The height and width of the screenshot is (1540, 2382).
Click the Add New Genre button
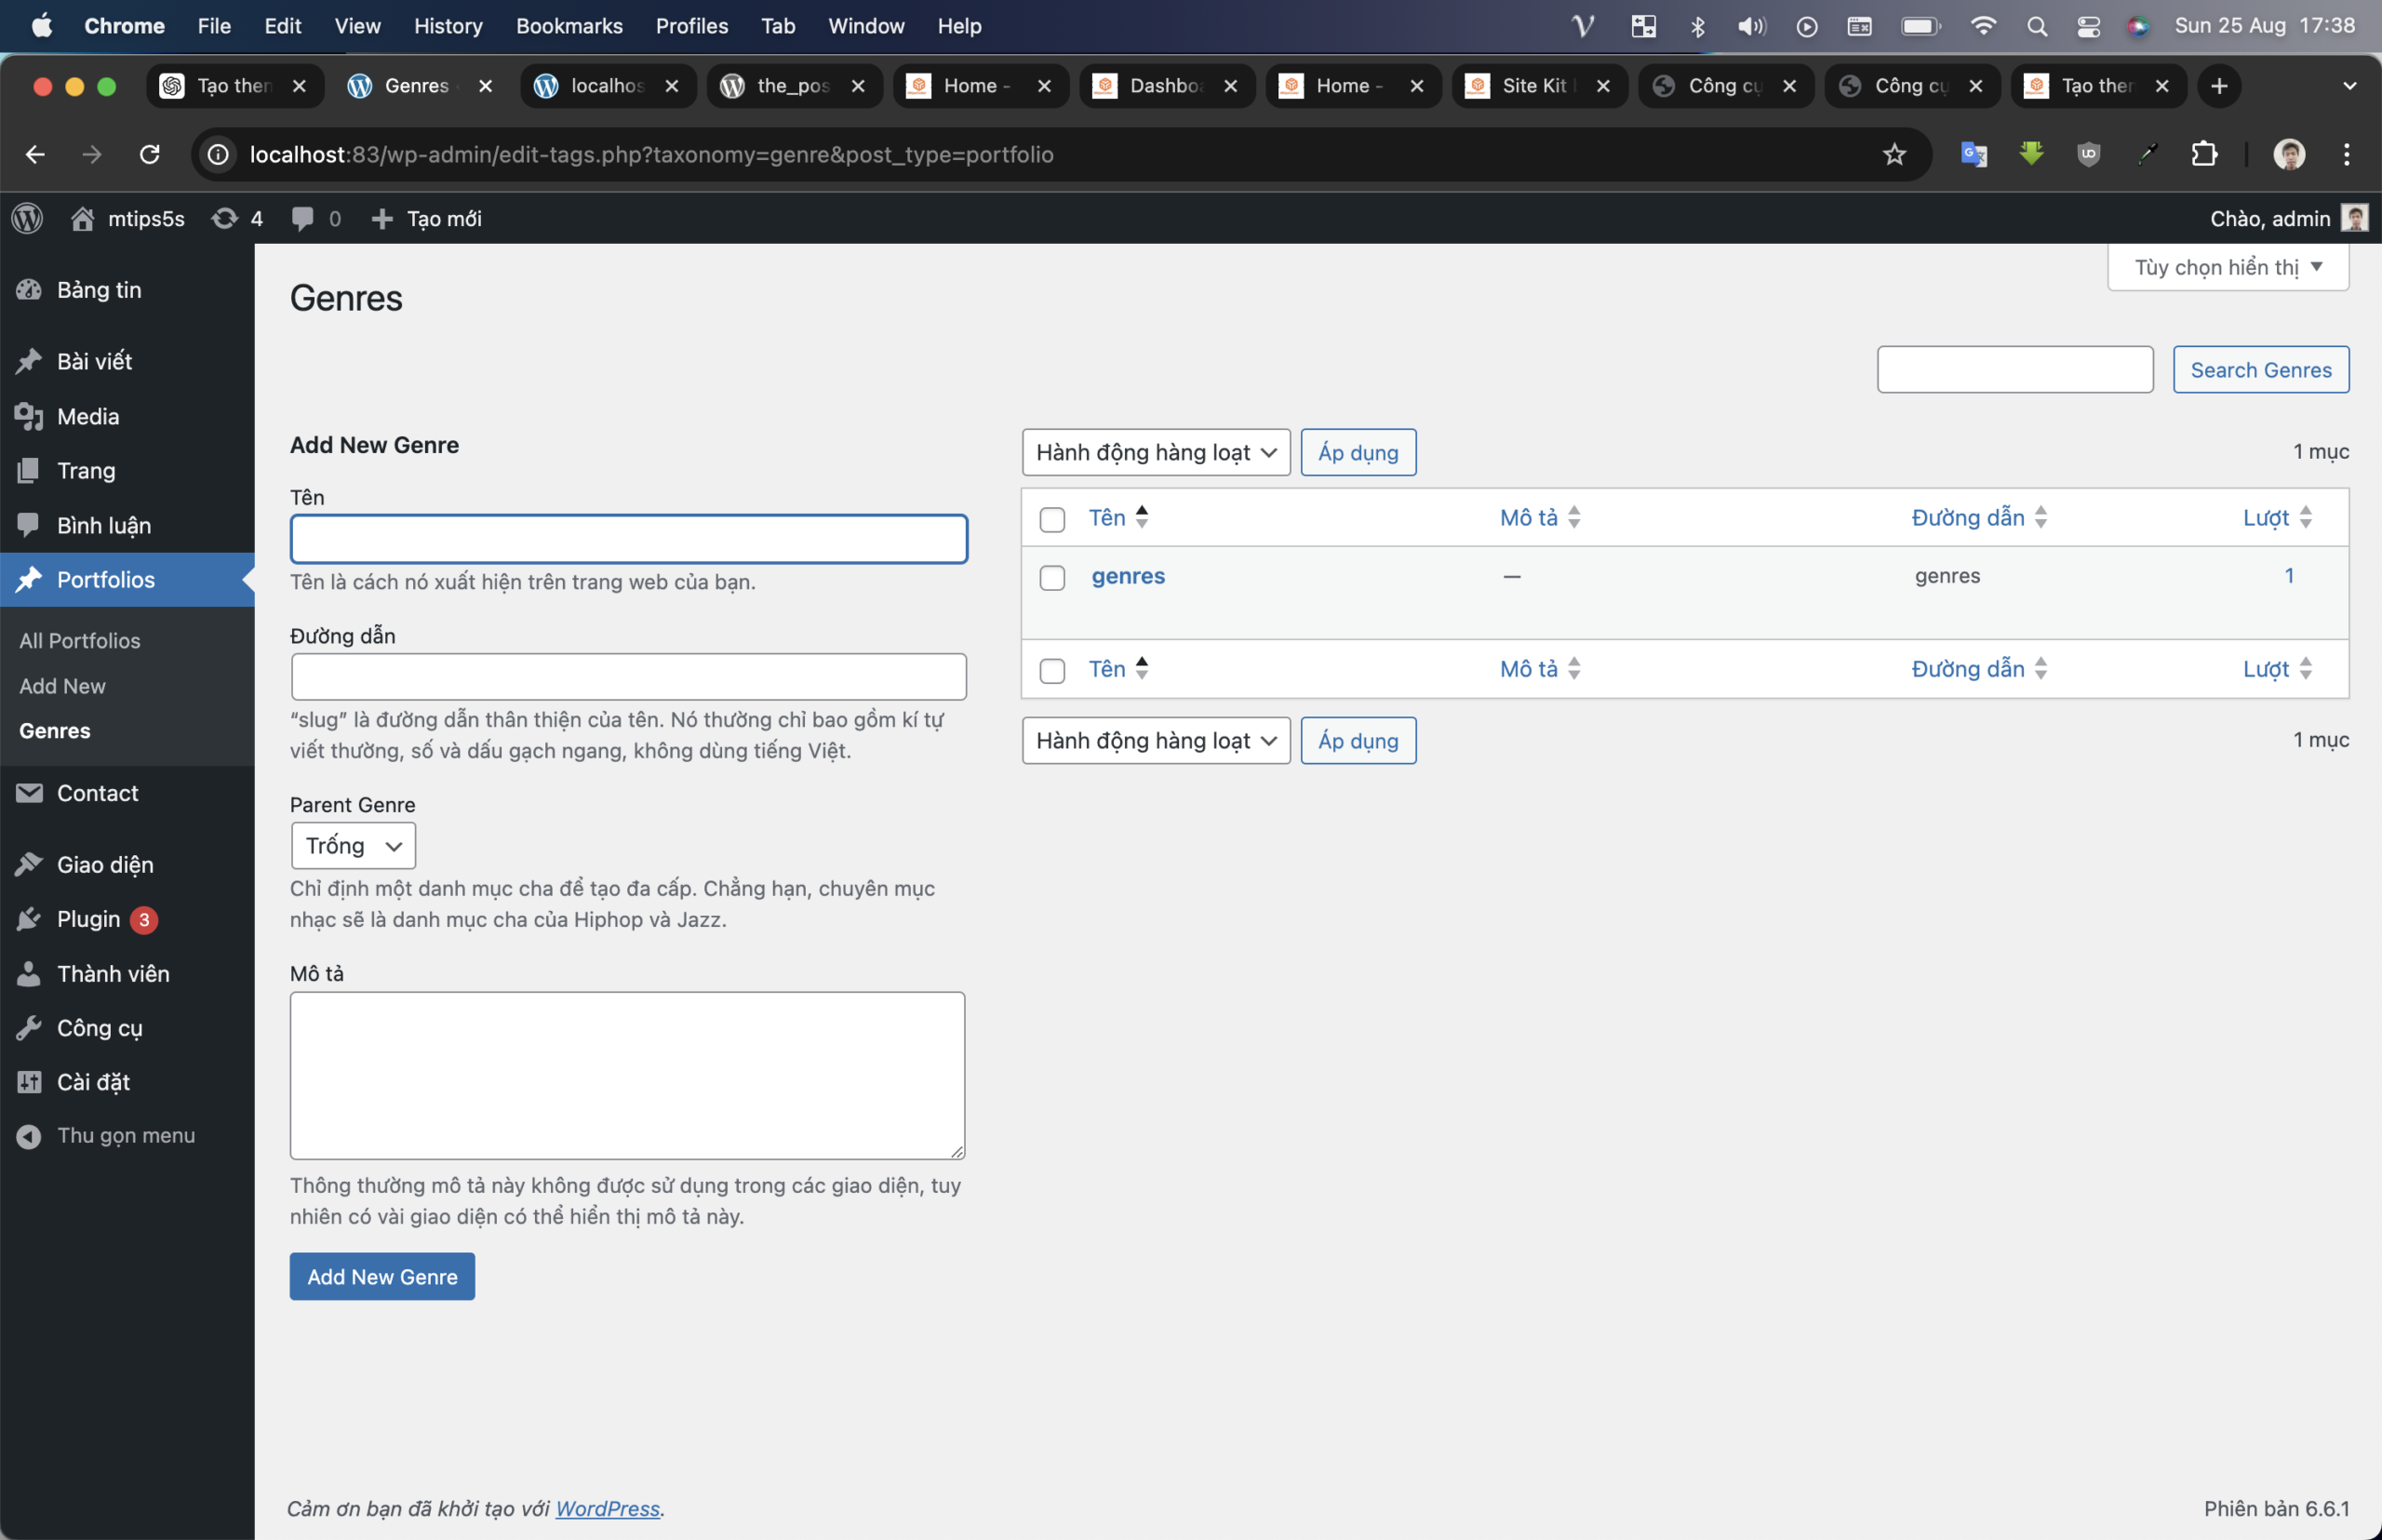point(381,1276)
